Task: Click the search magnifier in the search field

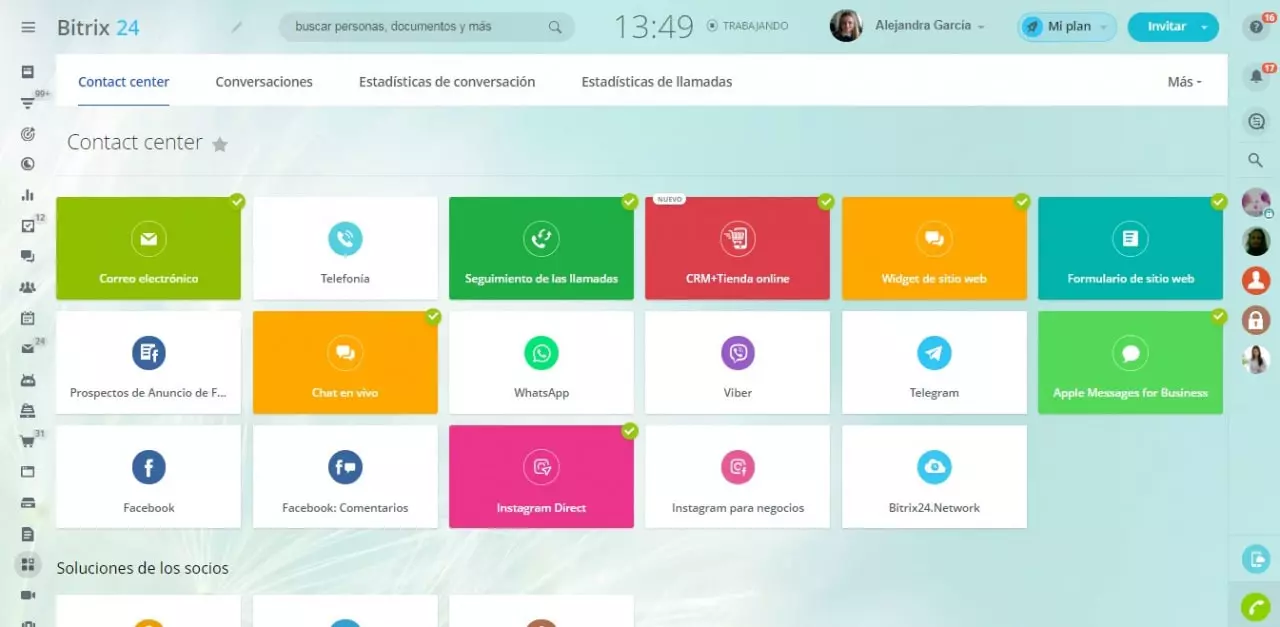Action: coord(555,27)
